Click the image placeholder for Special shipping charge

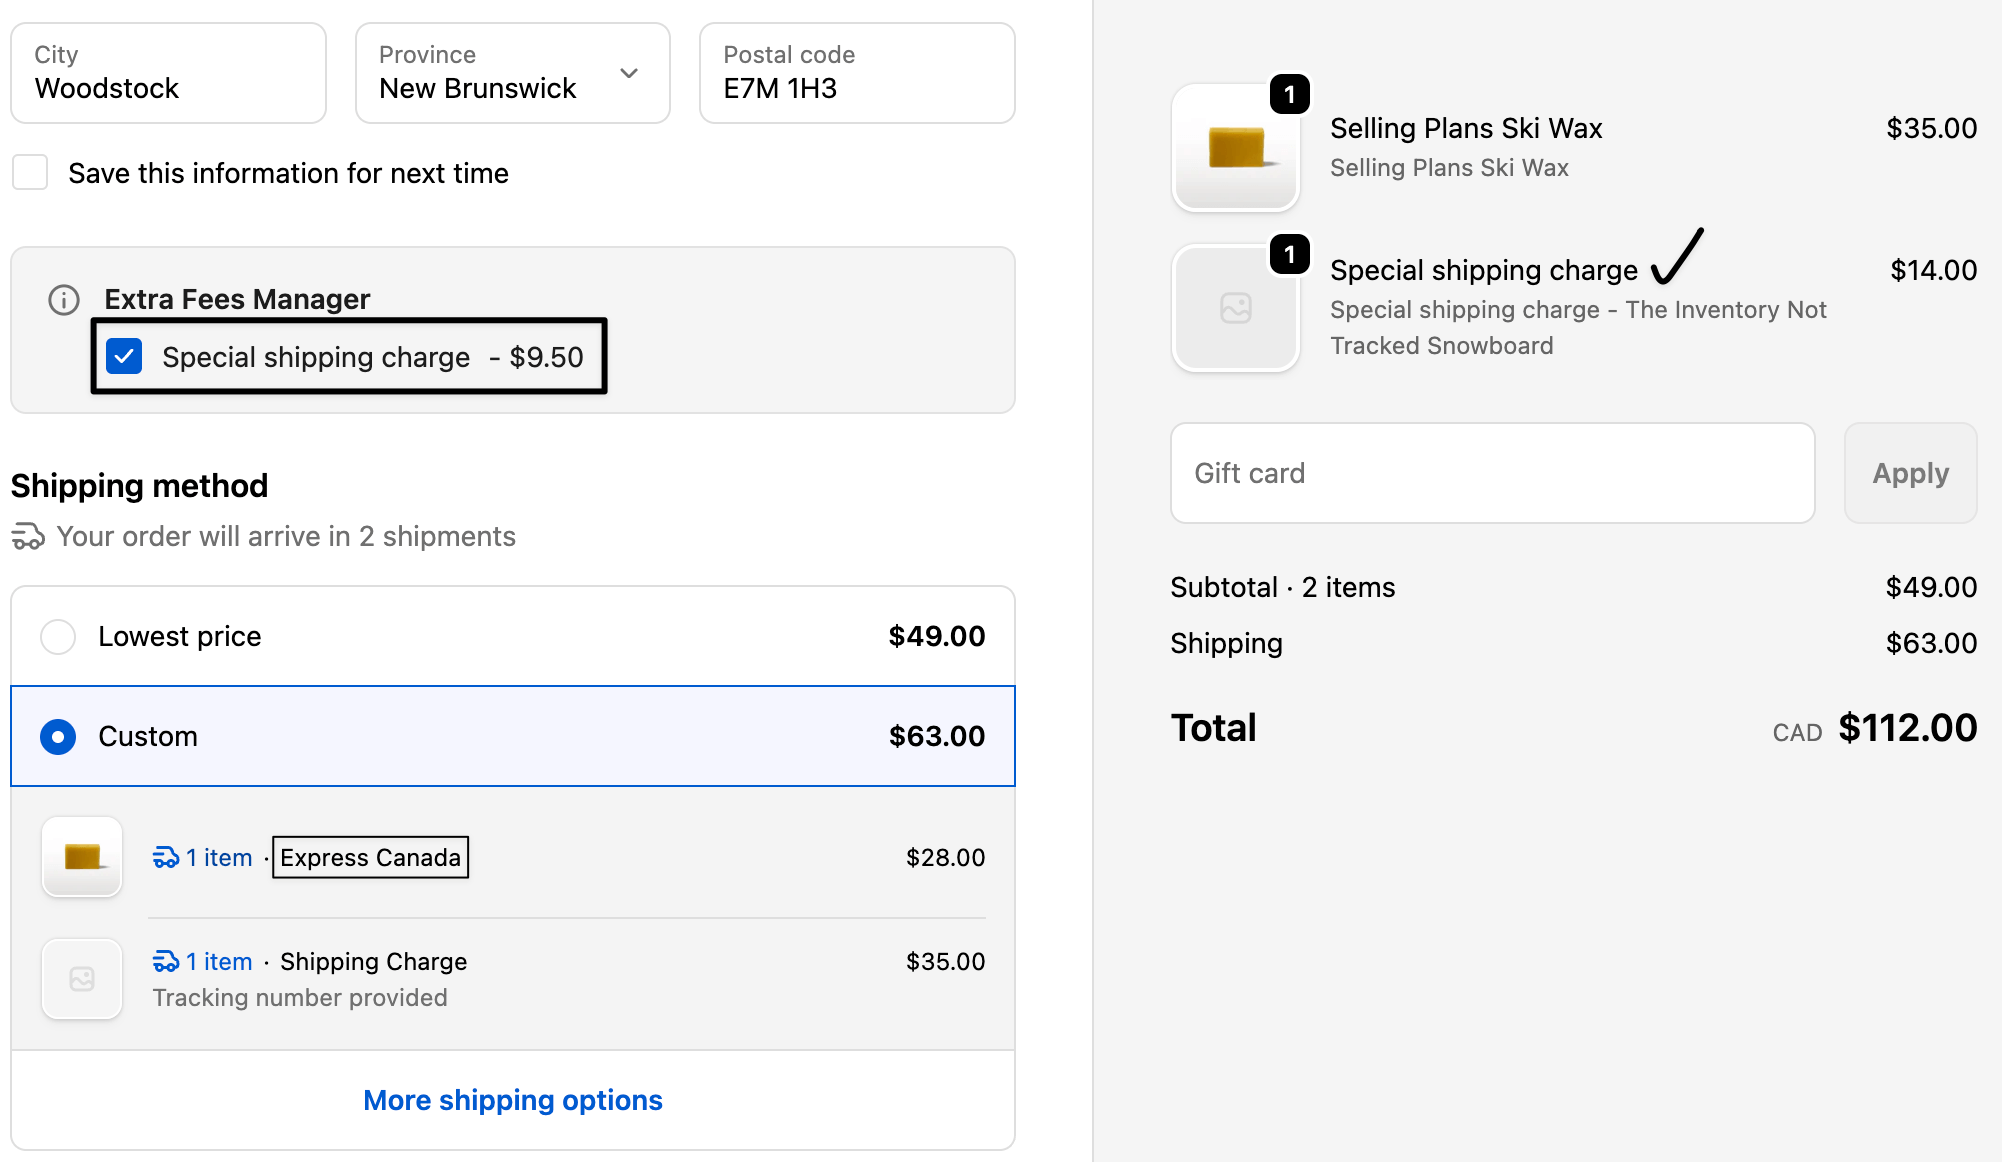[1236, 307]
